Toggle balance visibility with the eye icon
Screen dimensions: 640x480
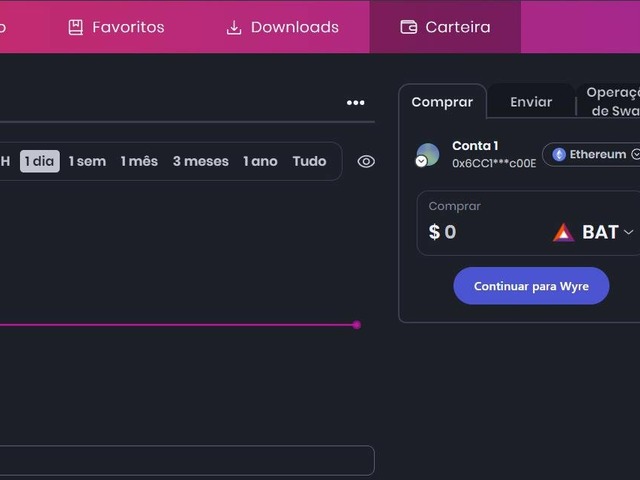pos(366,161)
